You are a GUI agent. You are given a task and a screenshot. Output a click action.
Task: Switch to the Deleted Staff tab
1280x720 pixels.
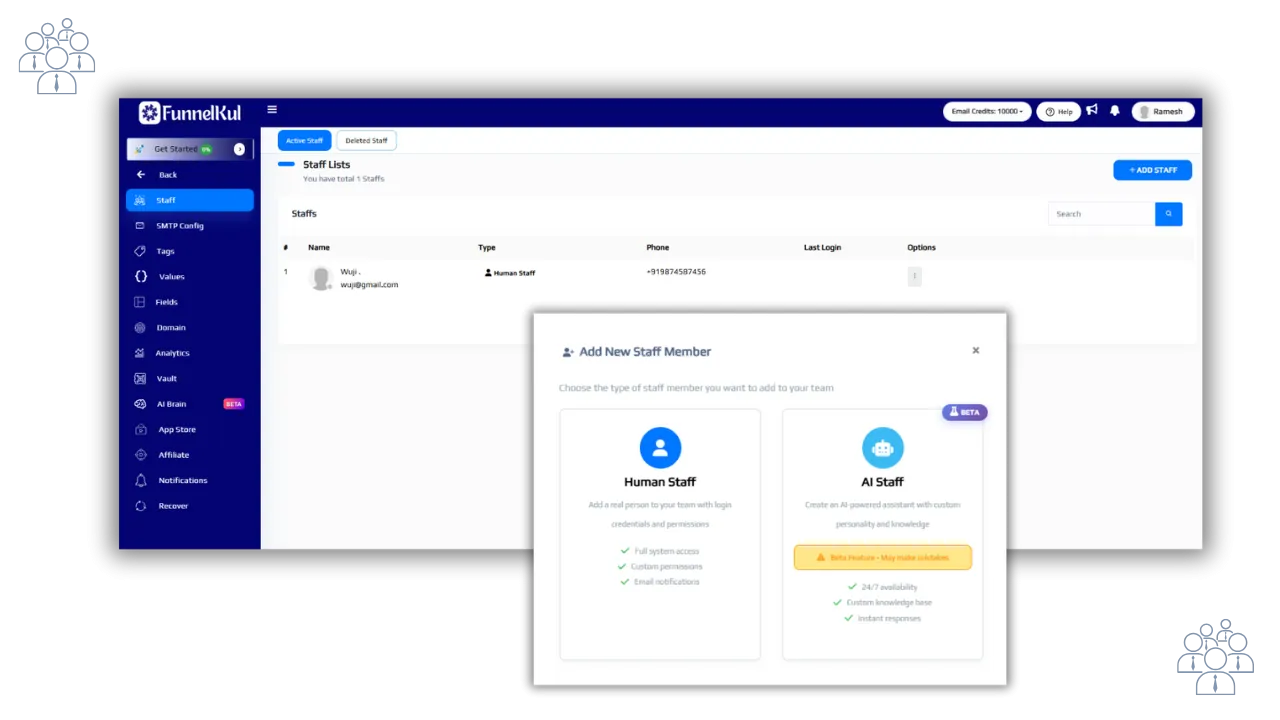click(366, 141)
